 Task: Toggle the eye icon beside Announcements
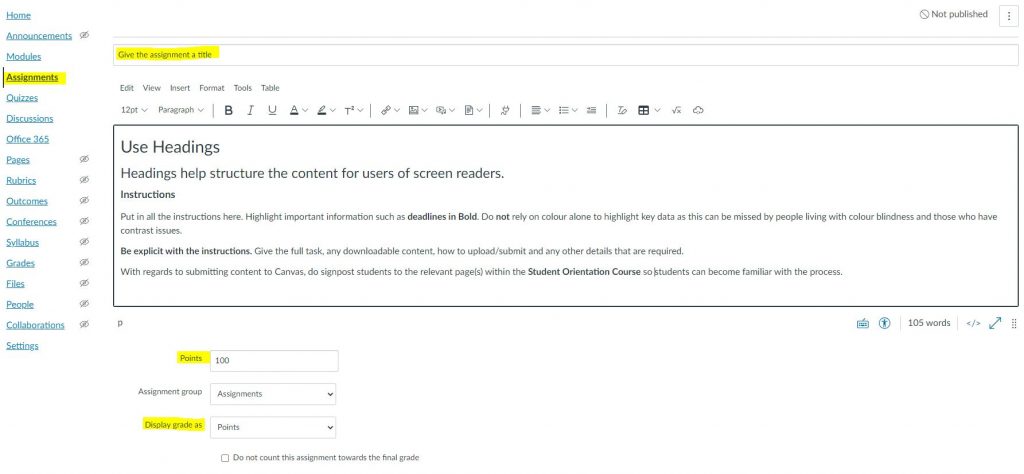(85, 35)
